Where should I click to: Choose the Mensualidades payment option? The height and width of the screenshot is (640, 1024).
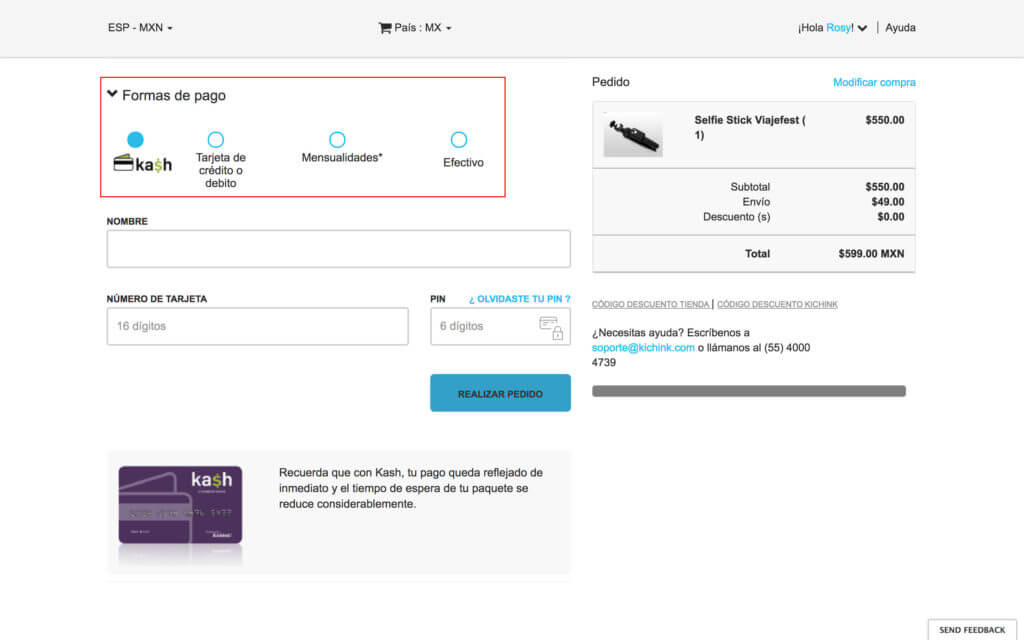pos(337,139)
